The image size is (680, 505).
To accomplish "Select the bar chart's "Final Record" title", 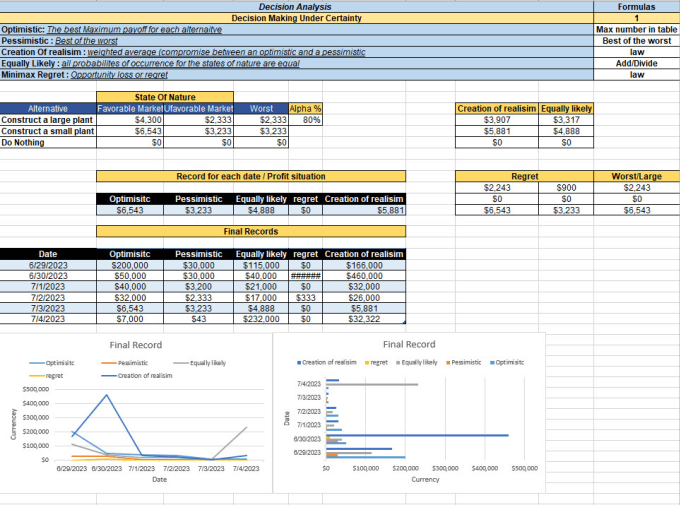I will [409, 344].
